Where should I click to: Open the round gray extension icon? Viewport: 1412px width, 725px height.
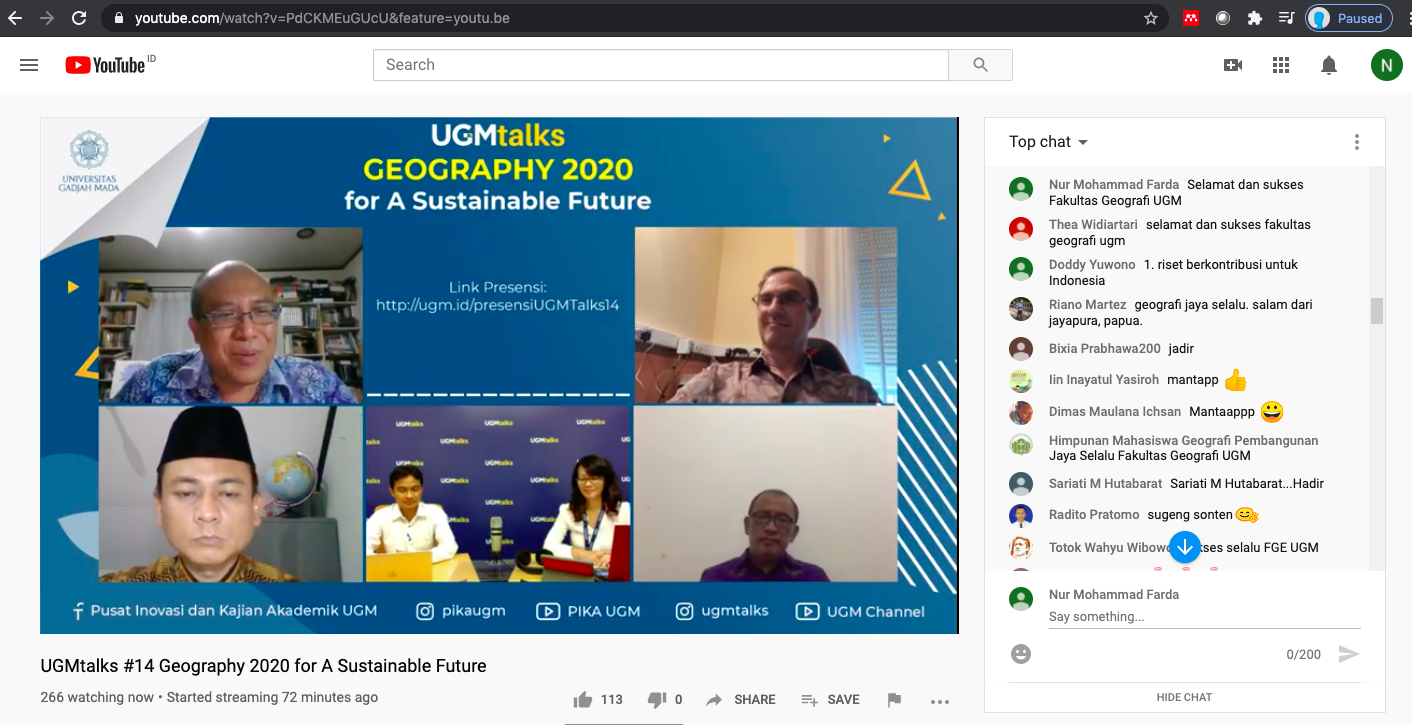tap(1223, 18)
